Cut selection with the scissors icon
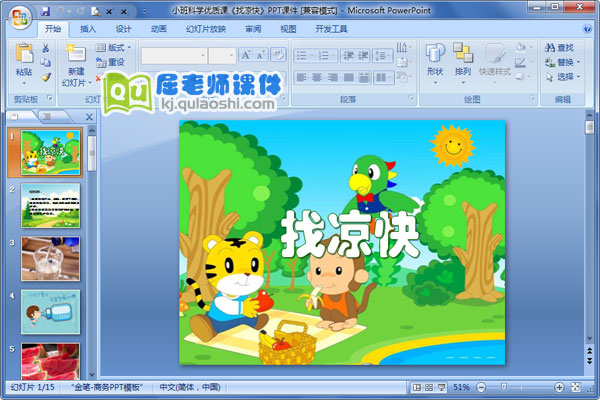Screen dimensions: 600x400 [x=46, y=48]
